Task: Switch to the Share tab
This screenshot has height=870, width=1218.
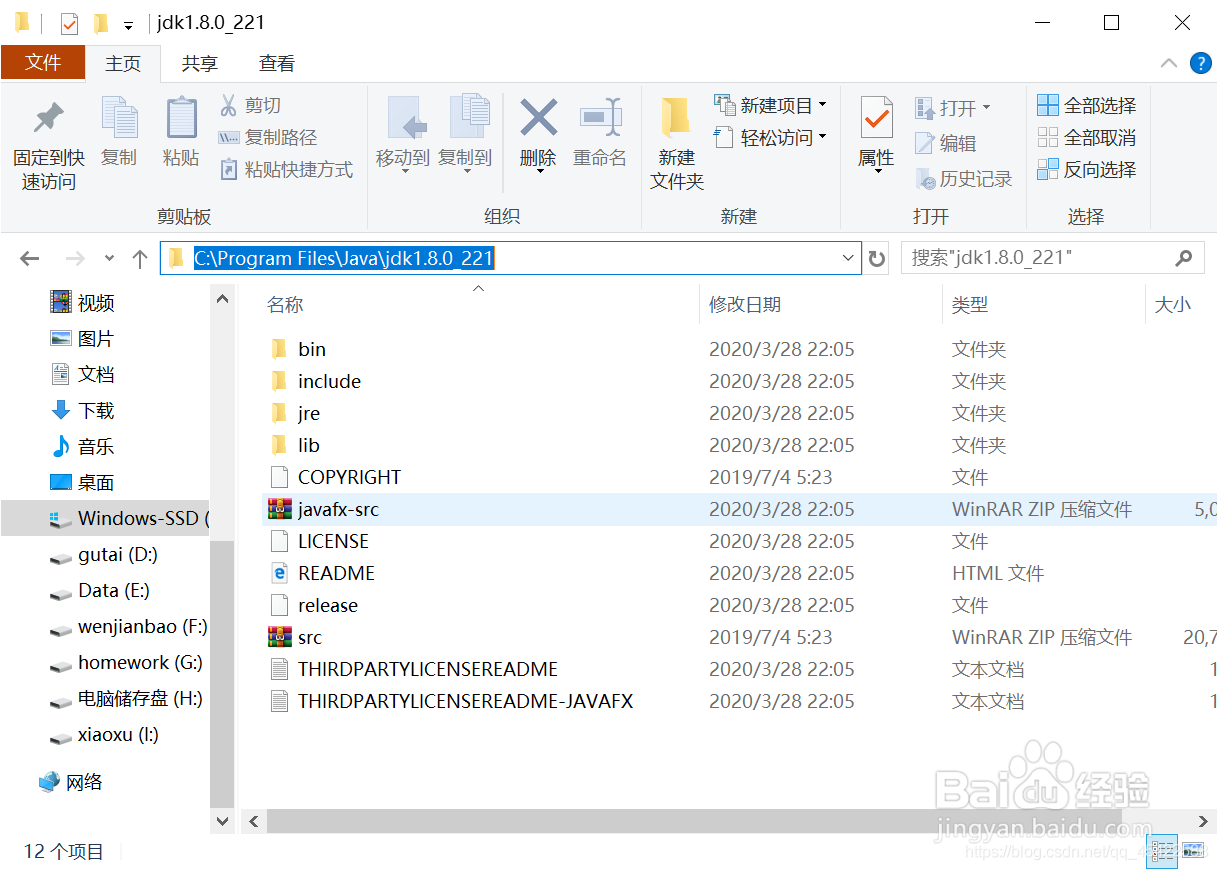Action: (199, 63)
